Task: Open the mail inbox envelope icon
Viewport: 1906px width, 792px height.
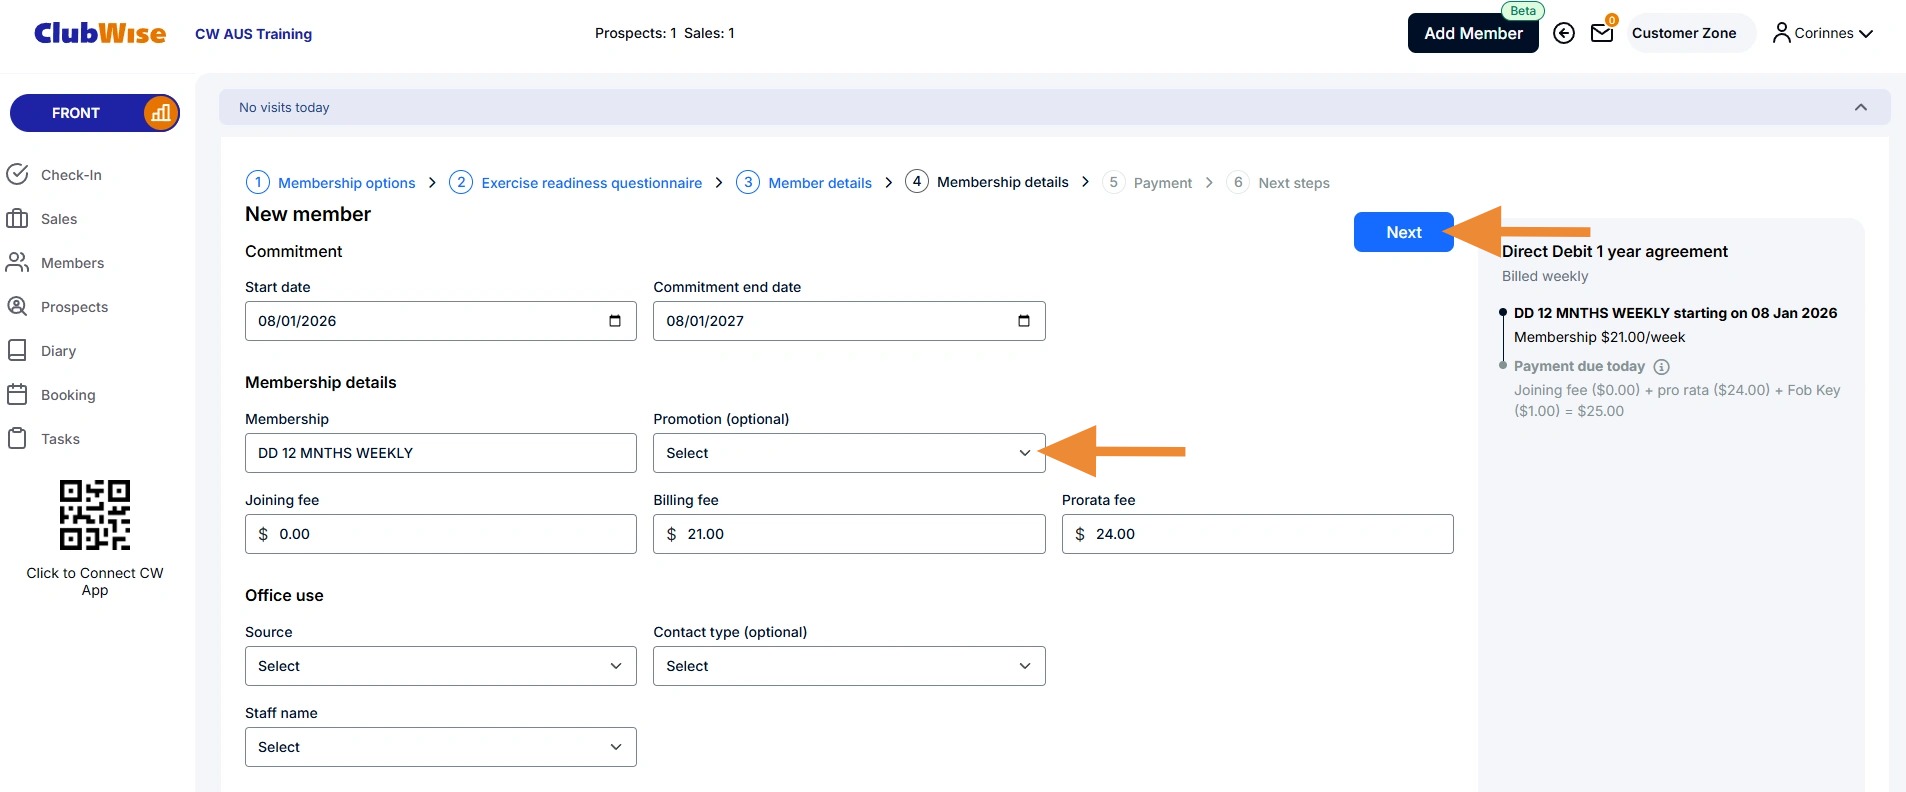Action: tap(1602, 33)
